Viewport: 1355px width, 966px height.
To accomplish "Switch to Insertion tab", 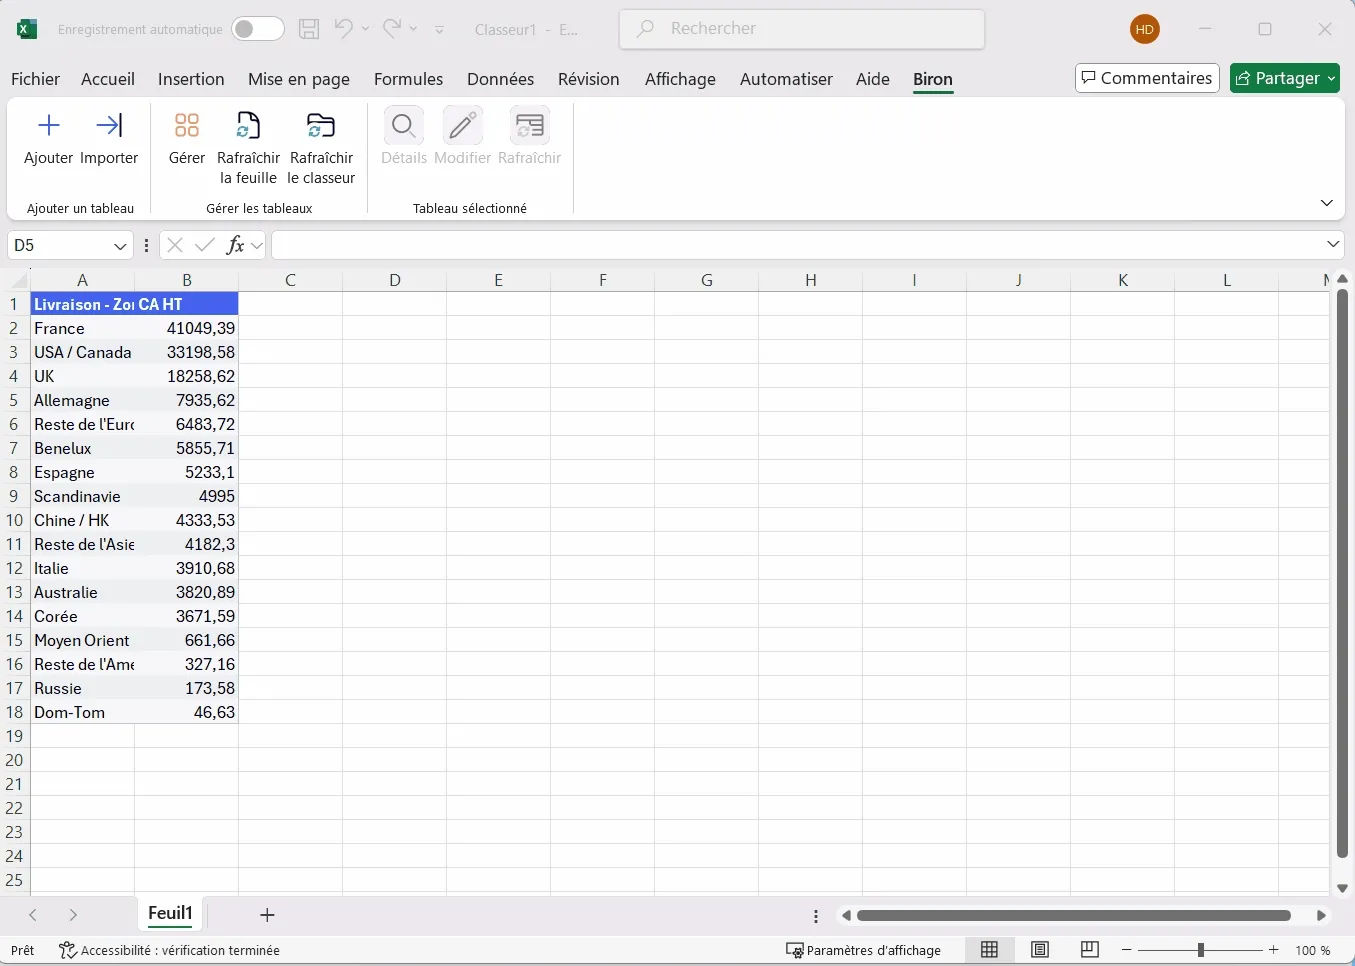I will tap(191, 79).
